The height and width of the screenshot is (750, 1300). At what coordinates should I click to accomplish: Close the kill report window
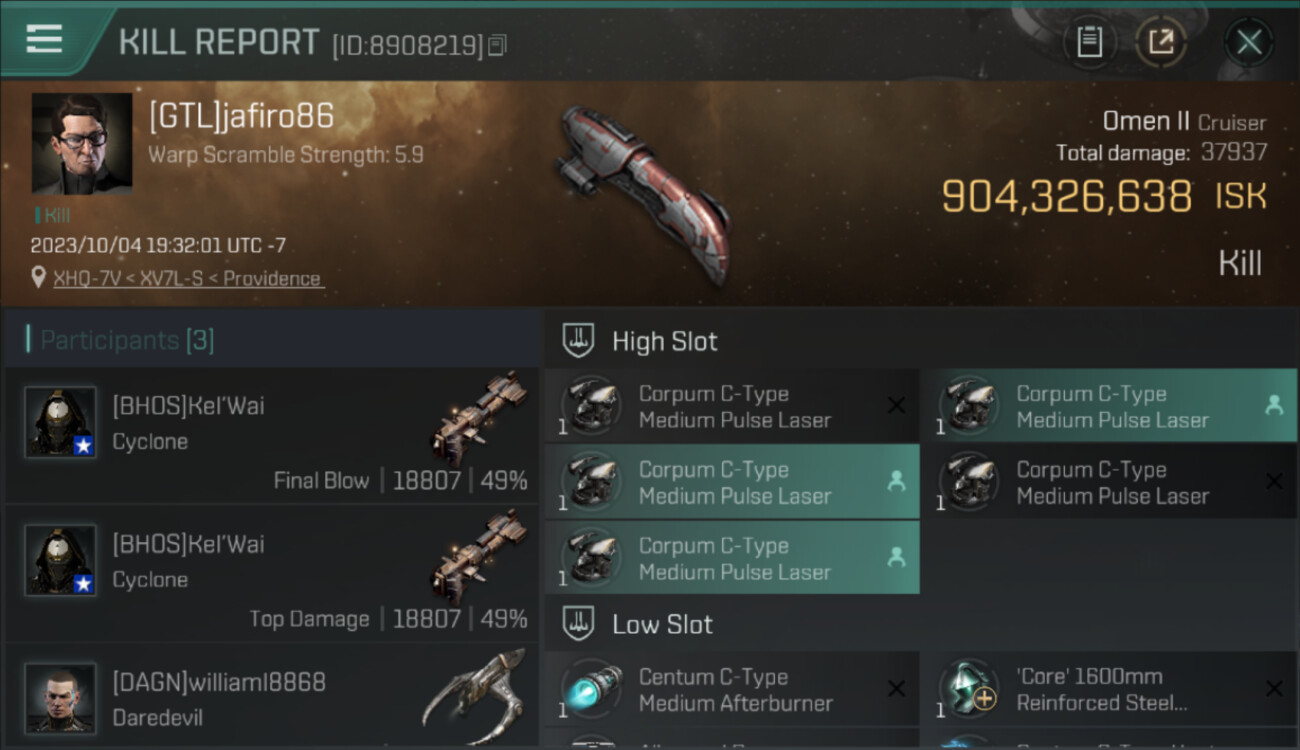(x=1249, y=42)
